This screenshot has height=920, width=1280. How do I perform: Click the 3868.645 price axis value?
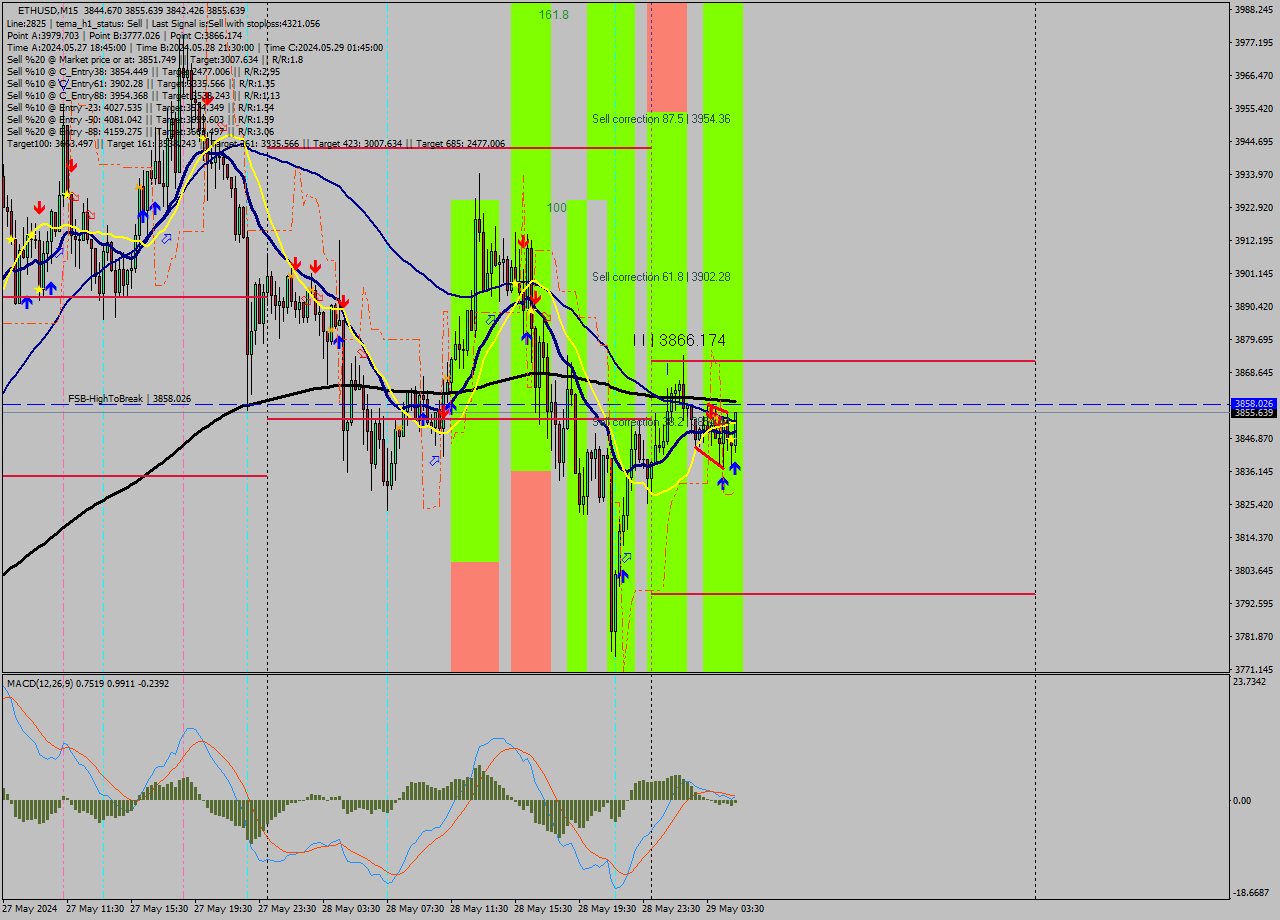click(x=1253, y=372)
